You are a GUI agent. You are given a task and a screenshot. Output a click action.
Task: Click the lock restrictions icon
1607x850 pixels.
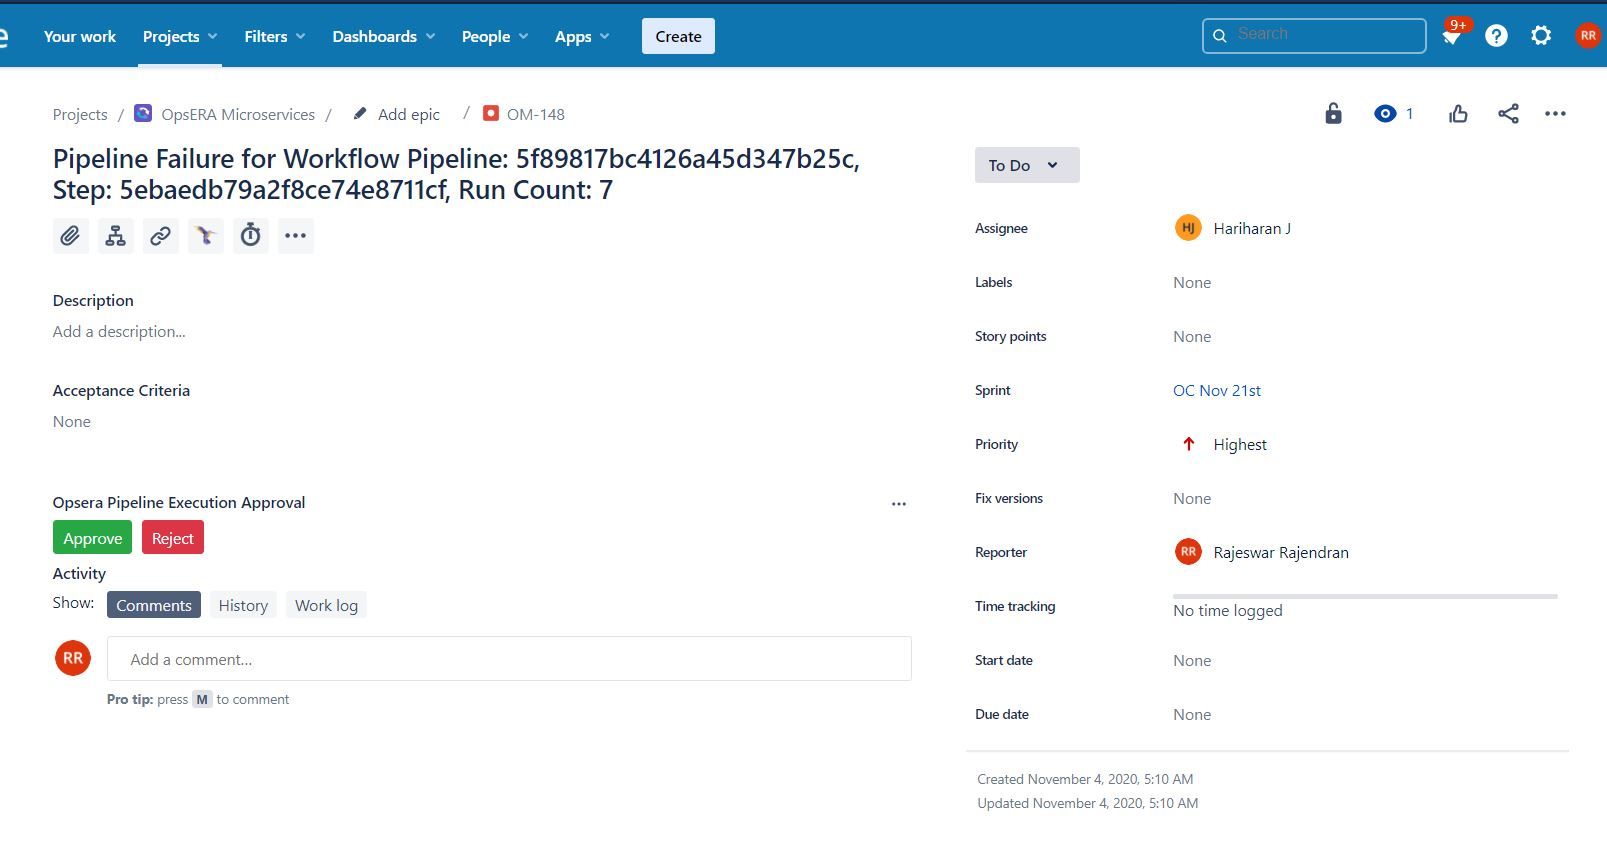click(1333, 113)
